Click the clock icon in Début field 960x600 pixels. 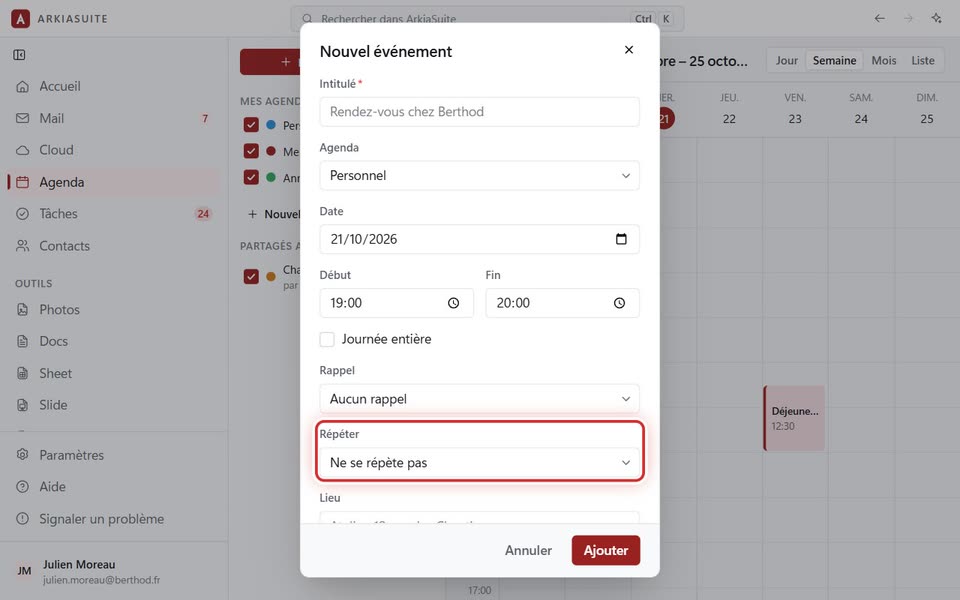point(453,303)
